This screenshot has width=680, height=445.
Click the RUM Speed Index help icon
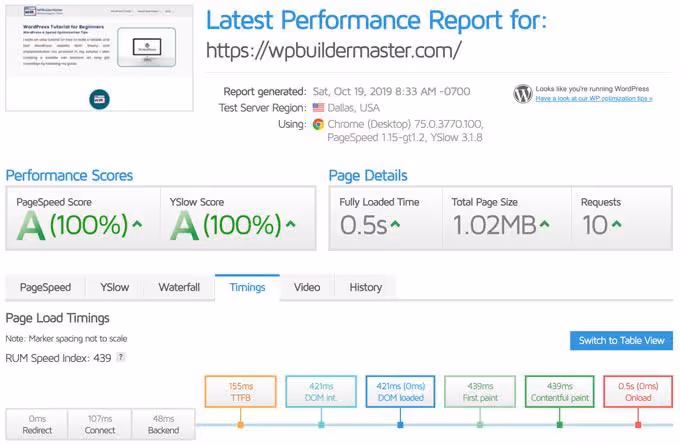121,357
